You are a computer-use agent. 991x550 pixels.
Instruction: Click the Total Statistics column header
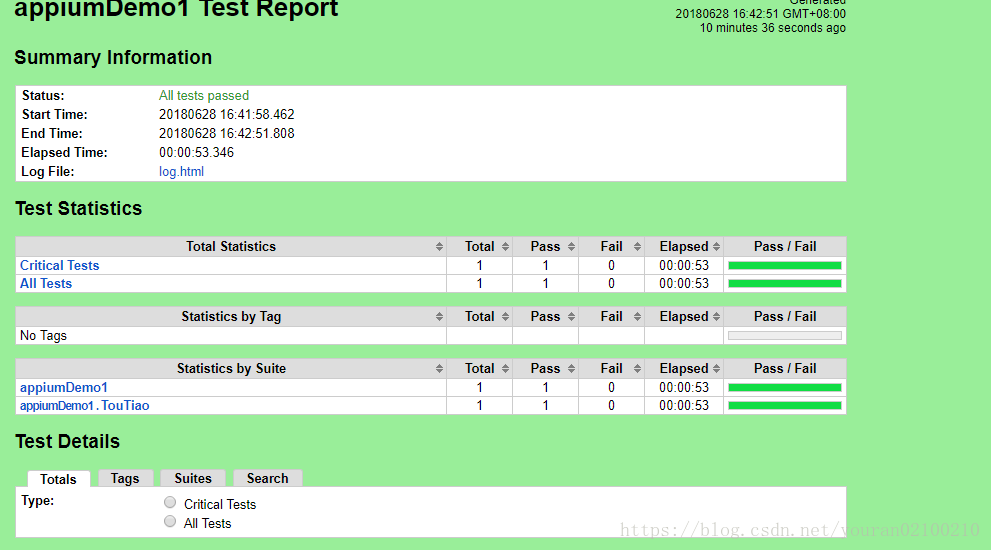pos(231,247)
